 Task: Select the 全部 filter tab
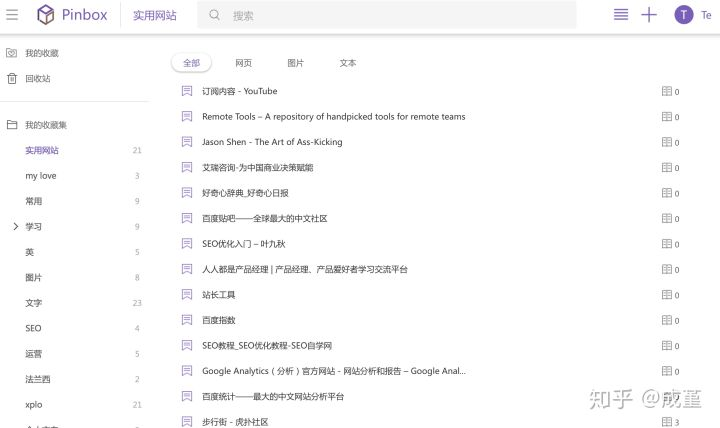pos(191,63)
